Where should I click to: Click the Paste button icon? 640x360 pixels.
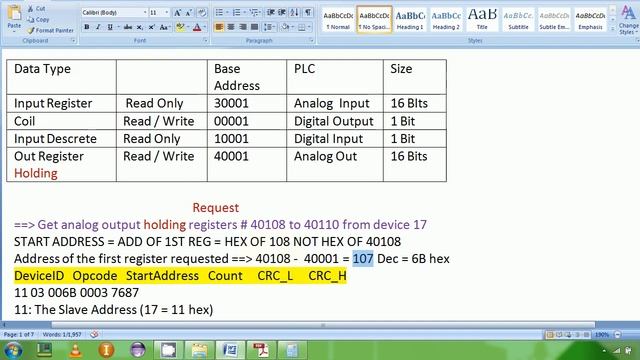pyautogui.click(x=14, y=13)
